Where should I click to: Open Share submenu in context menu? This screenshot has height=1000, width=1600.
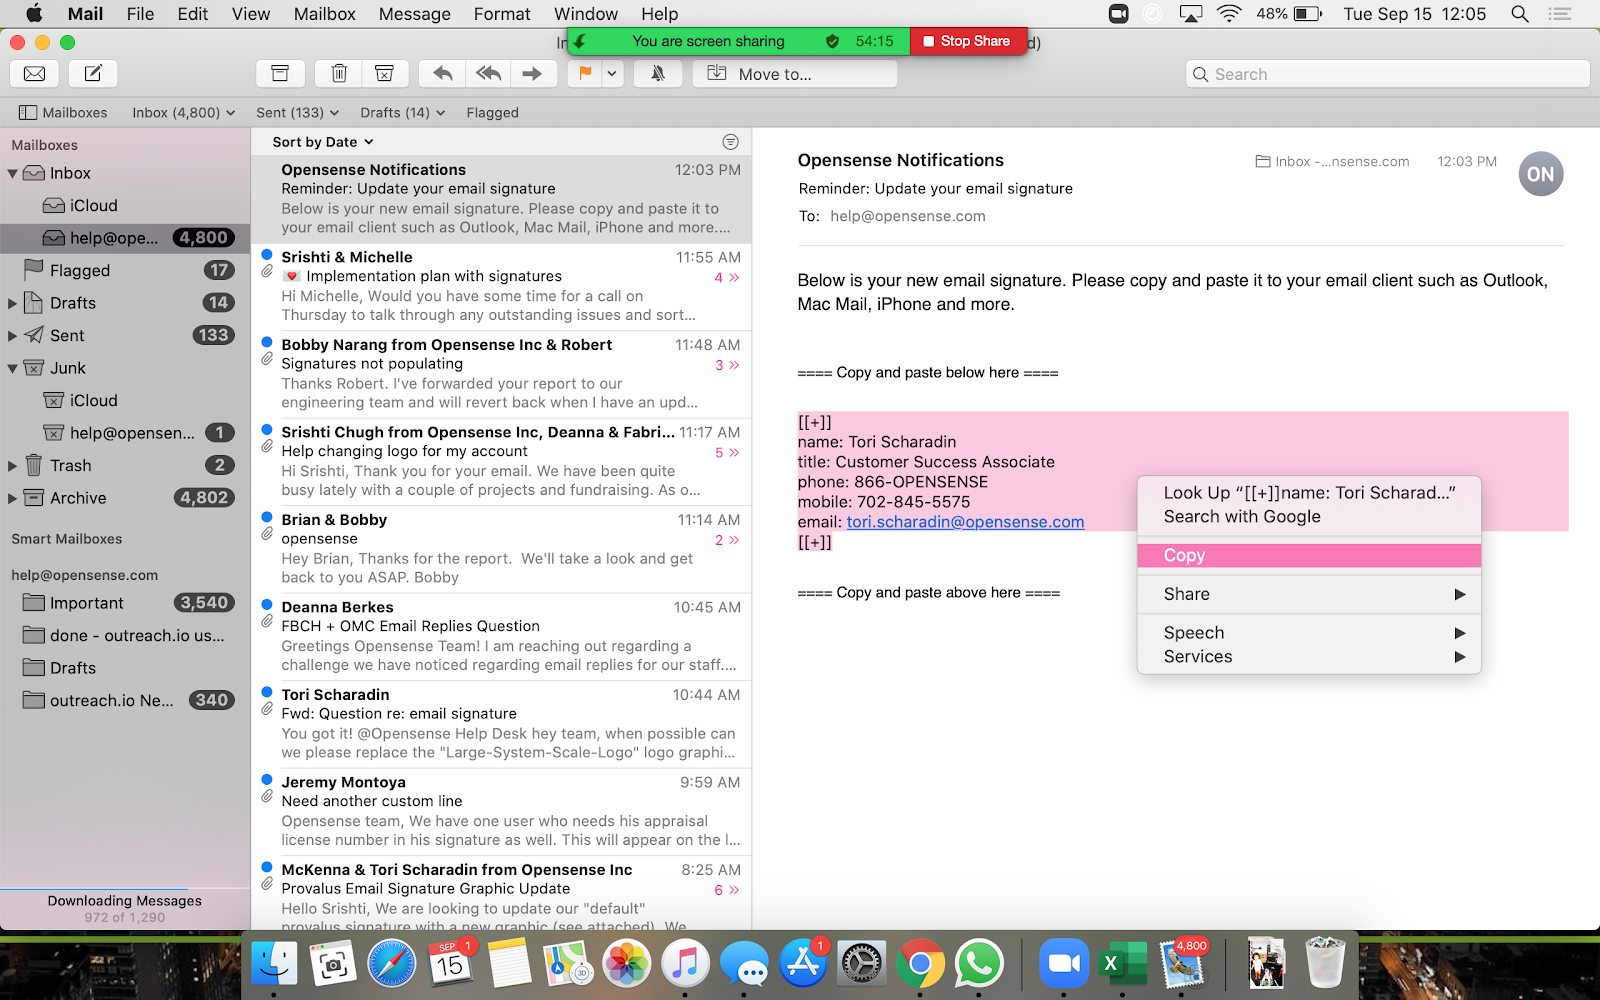coord(1309,594)
